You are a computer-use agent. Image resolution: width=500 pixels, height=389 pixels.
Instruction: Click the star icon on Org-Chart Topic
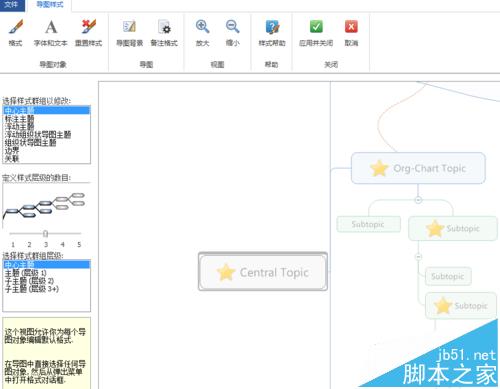379,168
